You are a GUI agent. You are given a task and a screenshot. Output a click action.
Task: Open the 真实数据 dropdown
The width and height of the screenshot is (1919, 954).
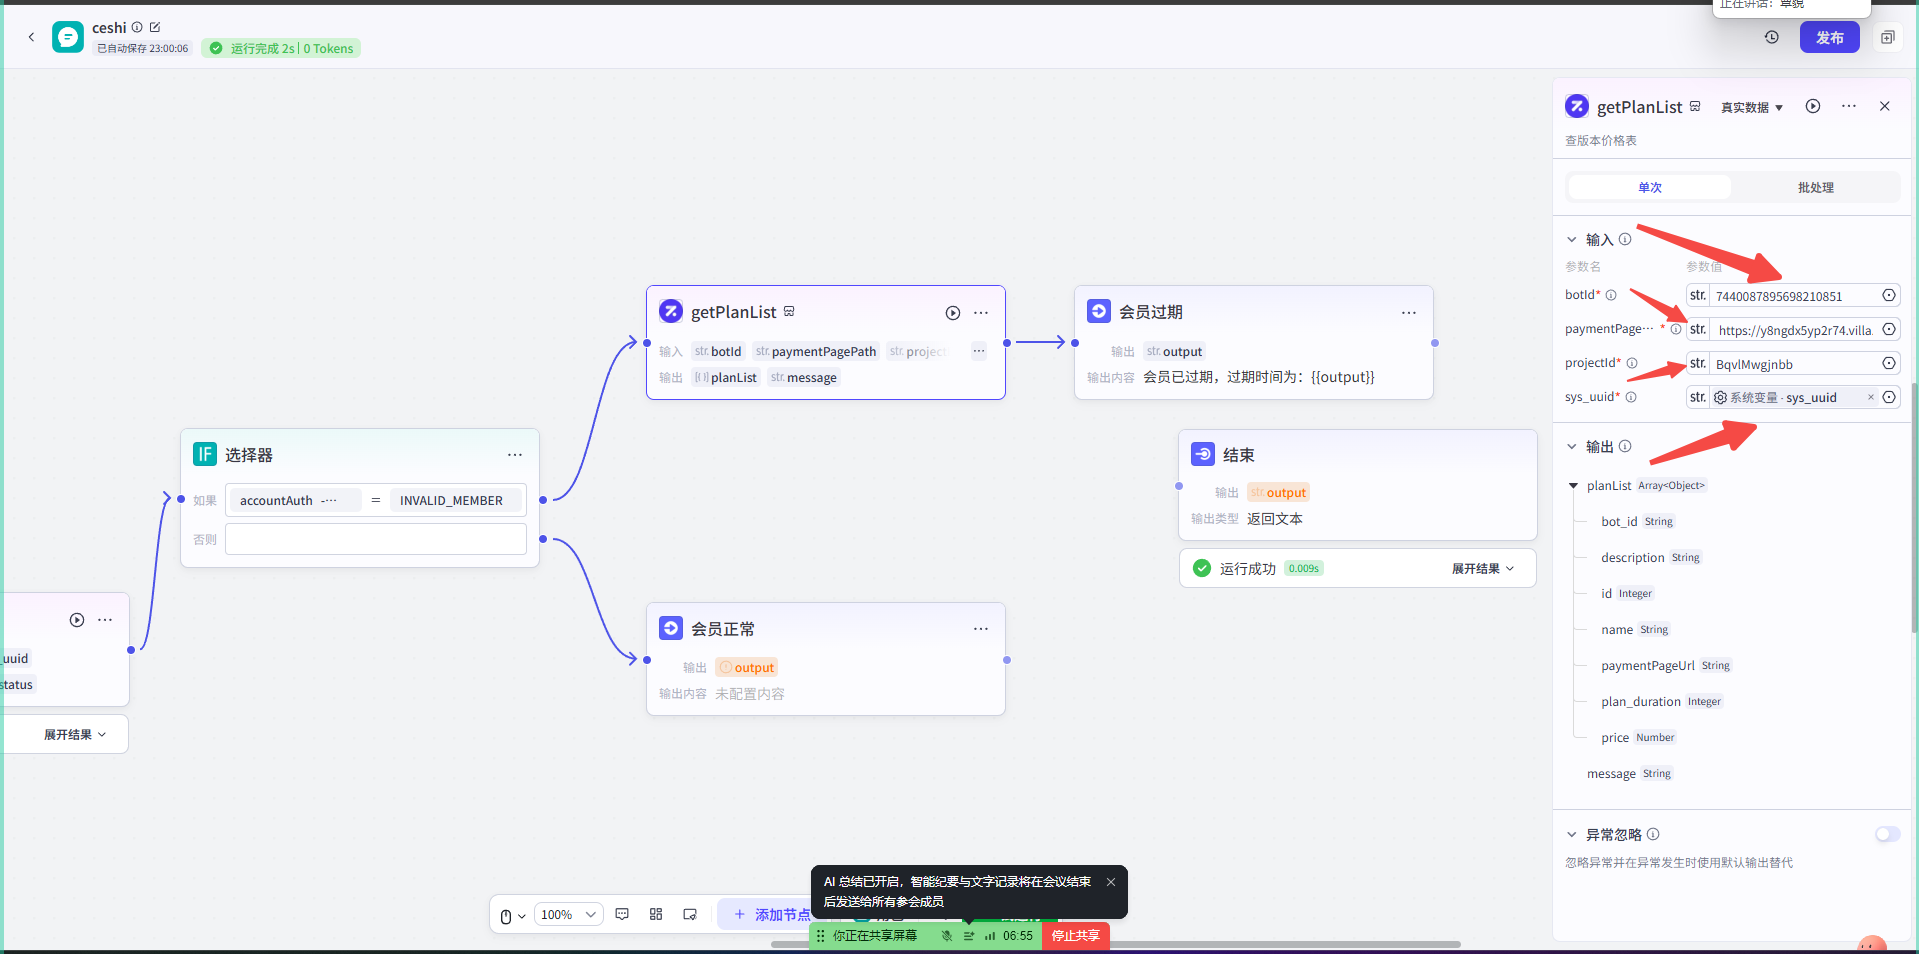pos(1752,107)
